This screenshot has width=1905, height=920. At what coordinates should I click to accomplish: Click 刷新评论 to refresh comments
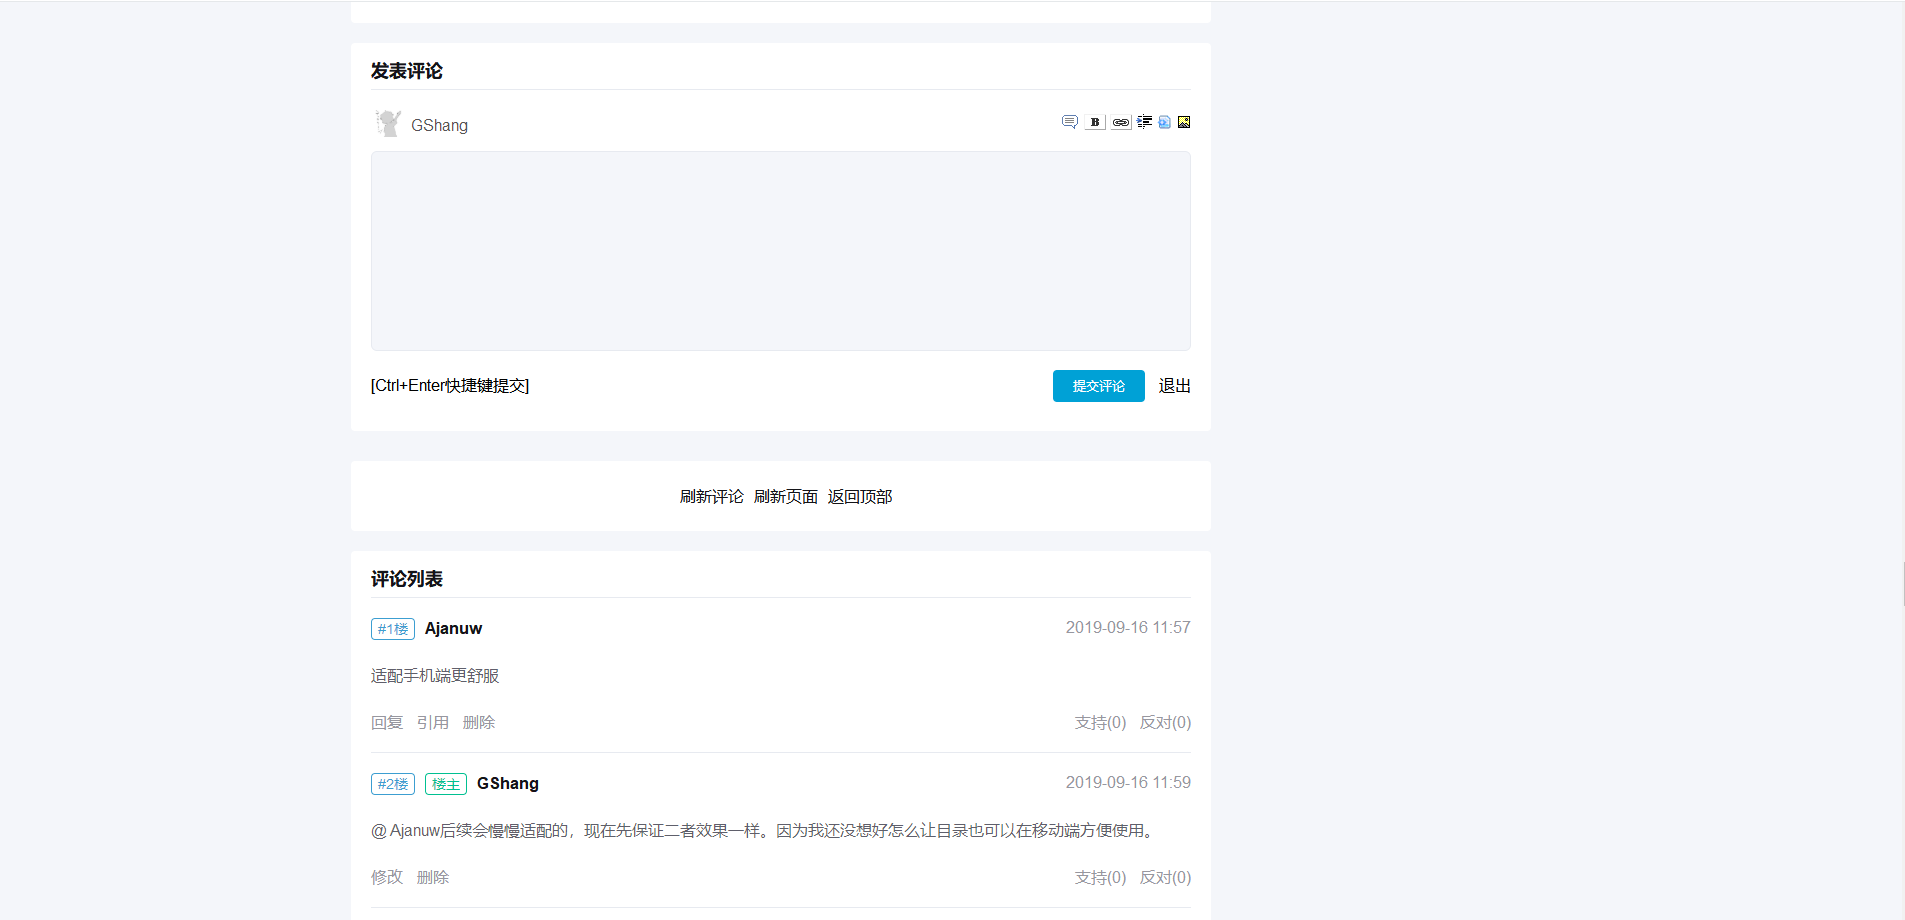point(711,497)
